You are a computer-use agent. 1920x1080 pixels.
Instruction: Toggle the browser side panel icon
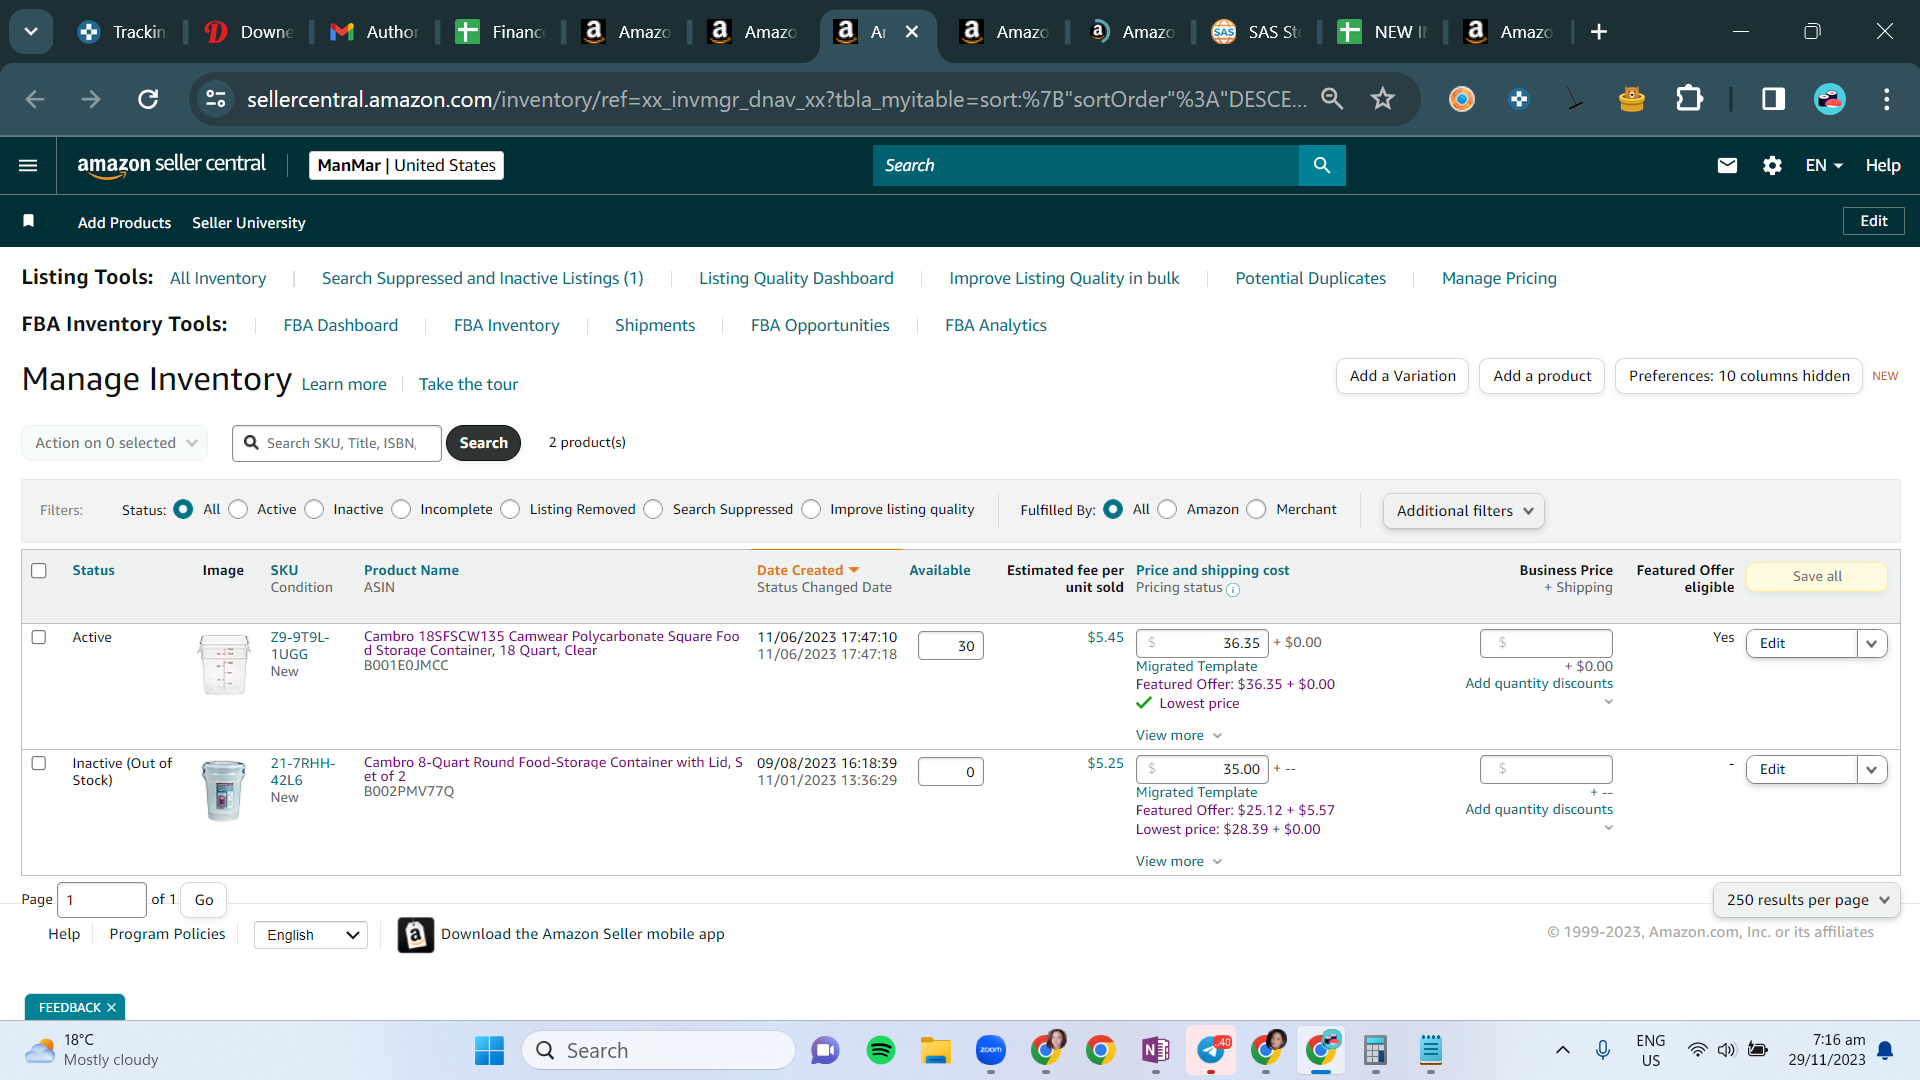click(x=1773, y=99)
